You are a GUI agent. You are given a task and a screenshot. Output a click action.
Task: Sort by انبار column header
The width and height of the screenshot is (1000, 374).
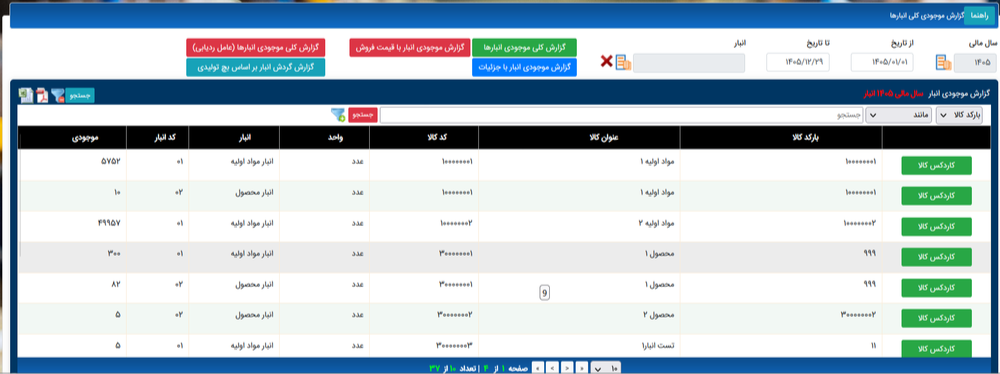234,138
